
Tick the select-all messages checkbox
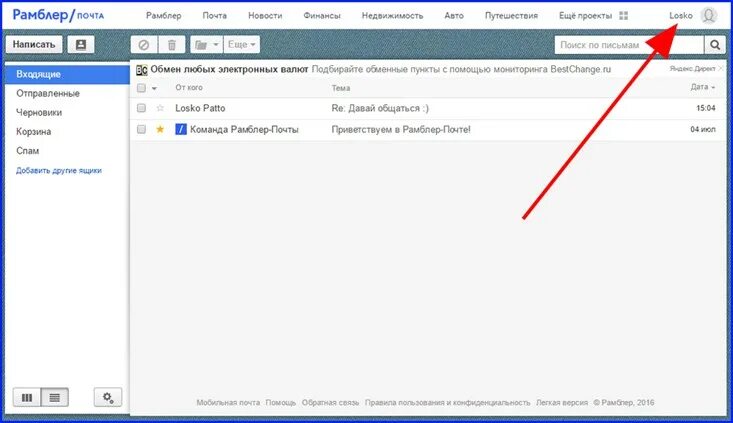click(141, 88)
